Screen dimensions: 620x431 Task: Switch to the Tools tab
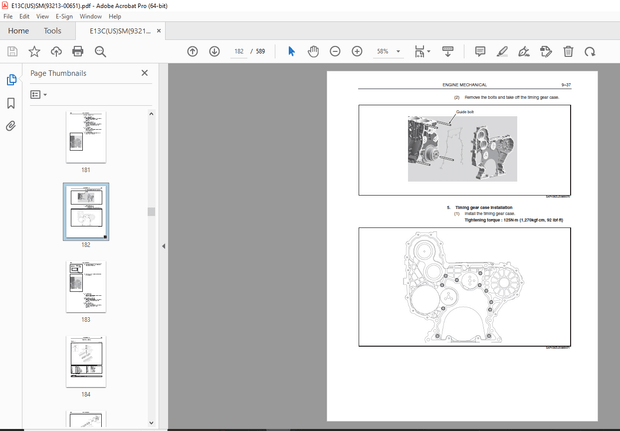52,31
